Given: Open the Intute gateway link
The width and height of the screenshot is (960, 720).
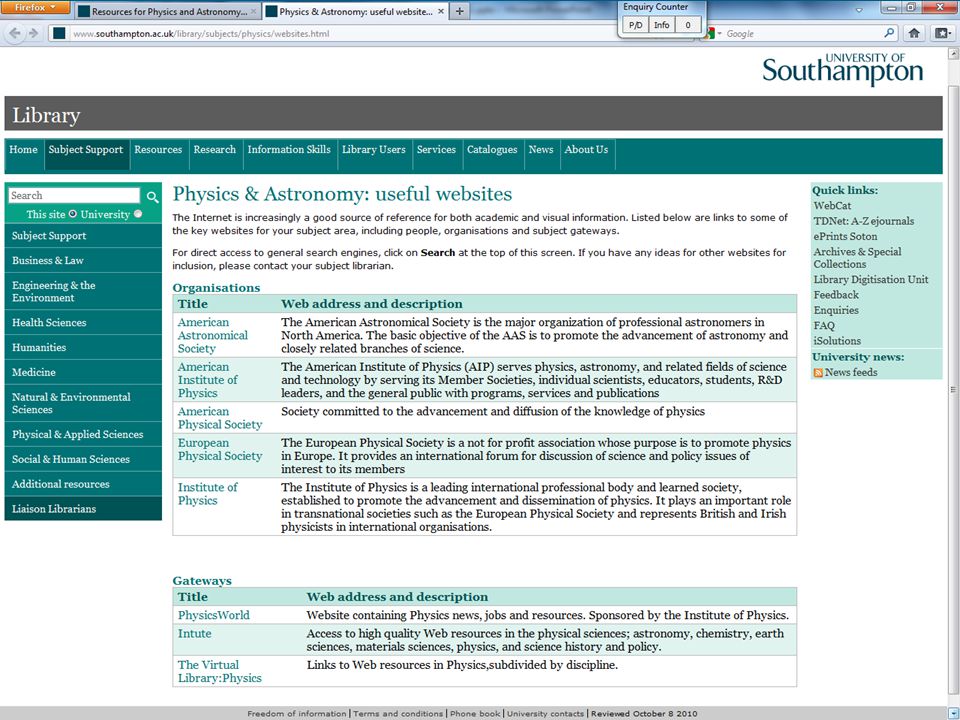Looking at the screenshot, I should (x=195, y=634).
